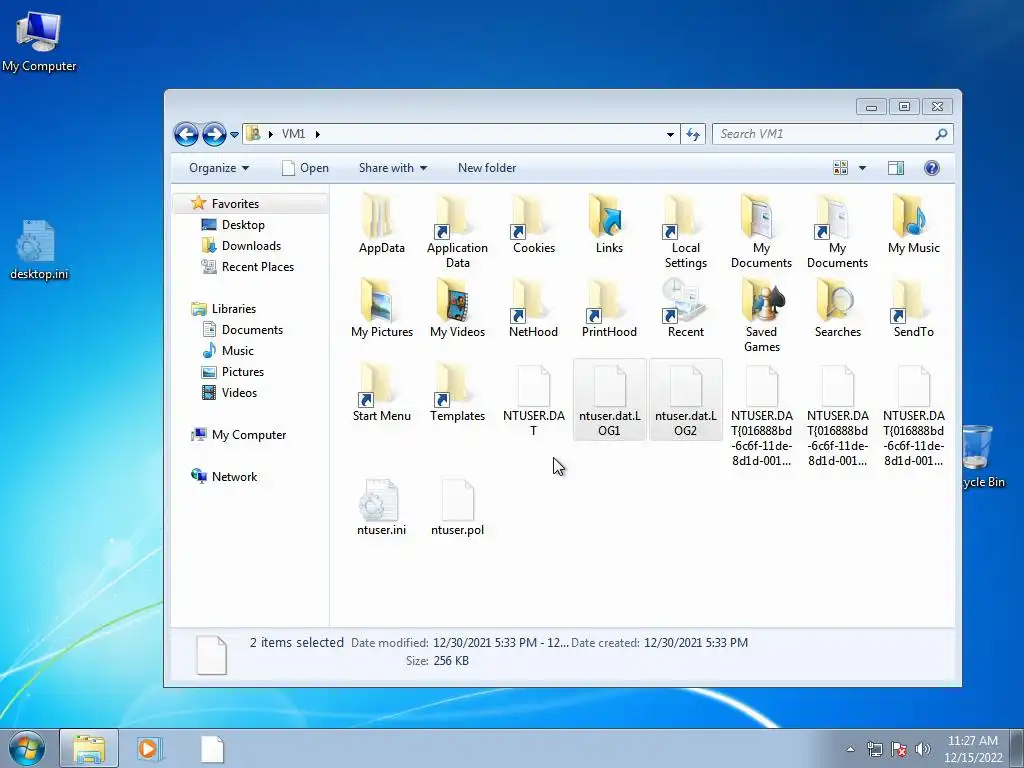Select the NetHood shortcut folder
This screenshot has height=768, width=1024.
pyautogui.click(x=534, y=308)
